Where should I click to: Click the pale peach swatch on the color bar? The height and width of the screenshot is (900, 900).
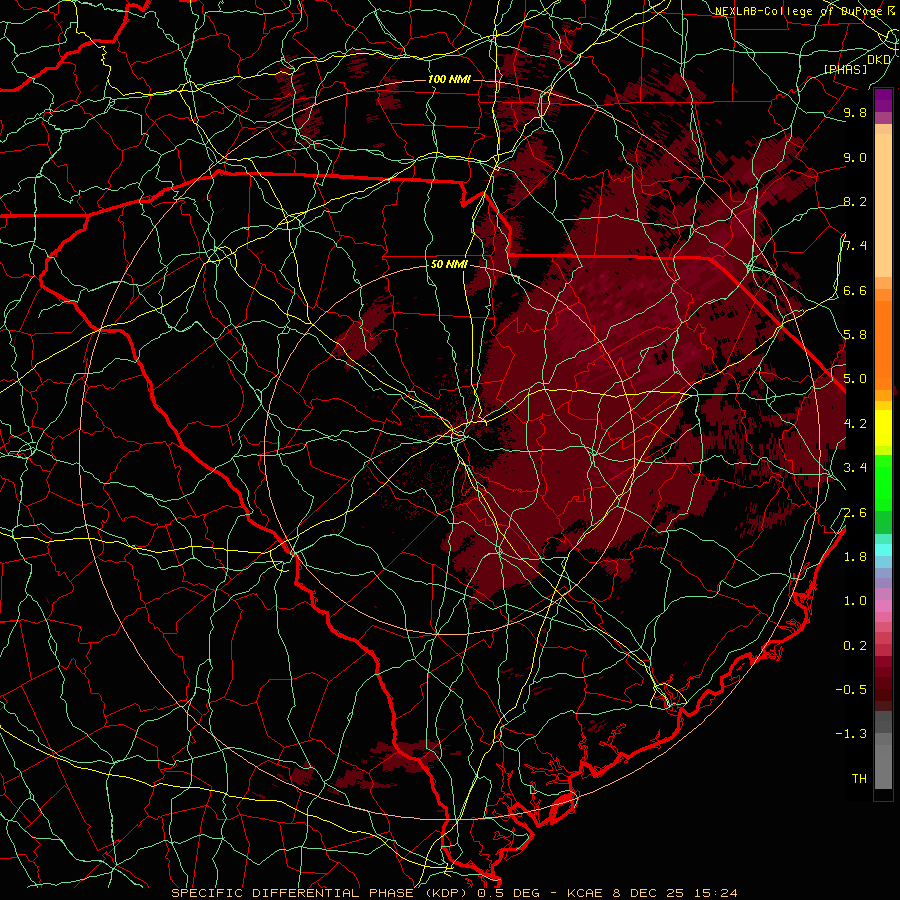coord(883,206)
